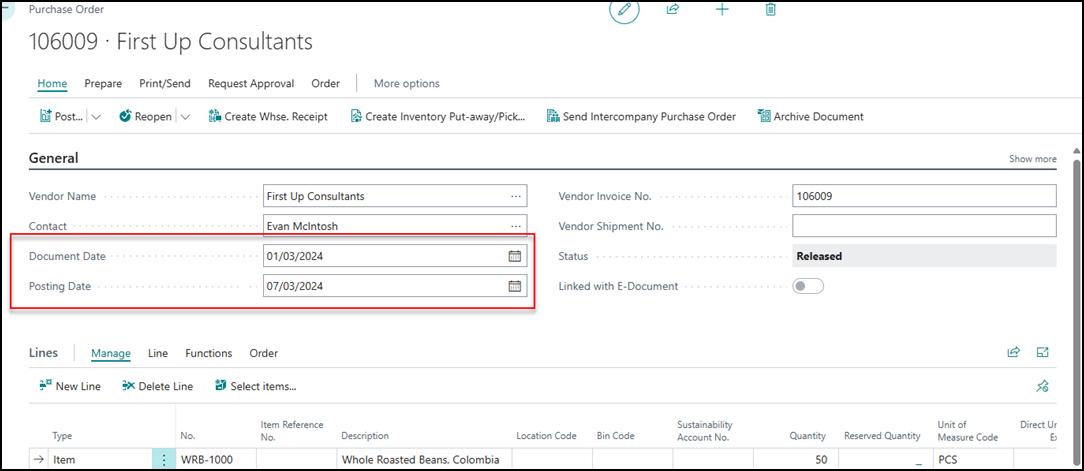
Task: Click Create Whse. Receipt button
Action: (x=268, y=117)
